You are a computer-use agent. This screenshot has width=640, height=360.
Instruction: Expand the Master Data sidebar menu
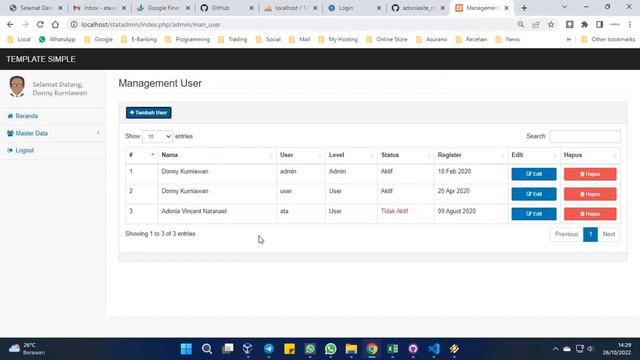tap(52, 133)
